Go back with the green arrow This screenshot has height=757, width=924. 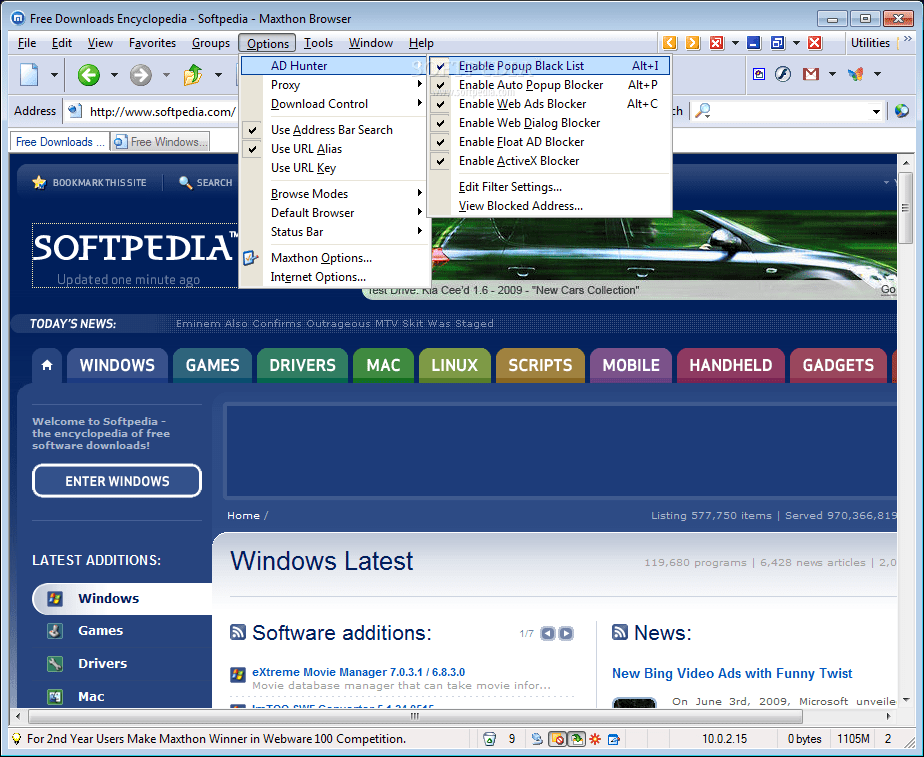coord(89,75)
